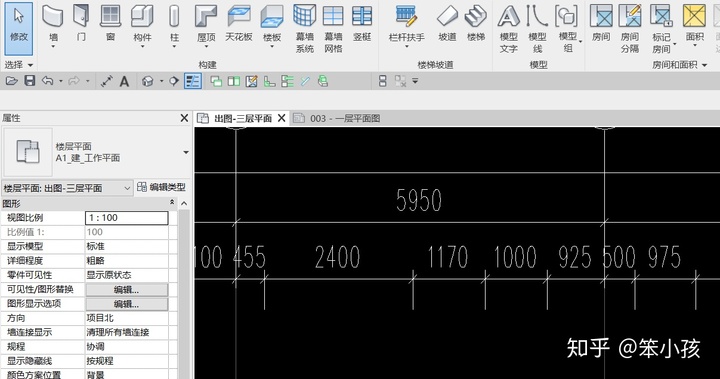The width and height of the screenshot is (720, 379).
Task: Click the 显示模型 value 标准
Action: click(x=96, y=246)
